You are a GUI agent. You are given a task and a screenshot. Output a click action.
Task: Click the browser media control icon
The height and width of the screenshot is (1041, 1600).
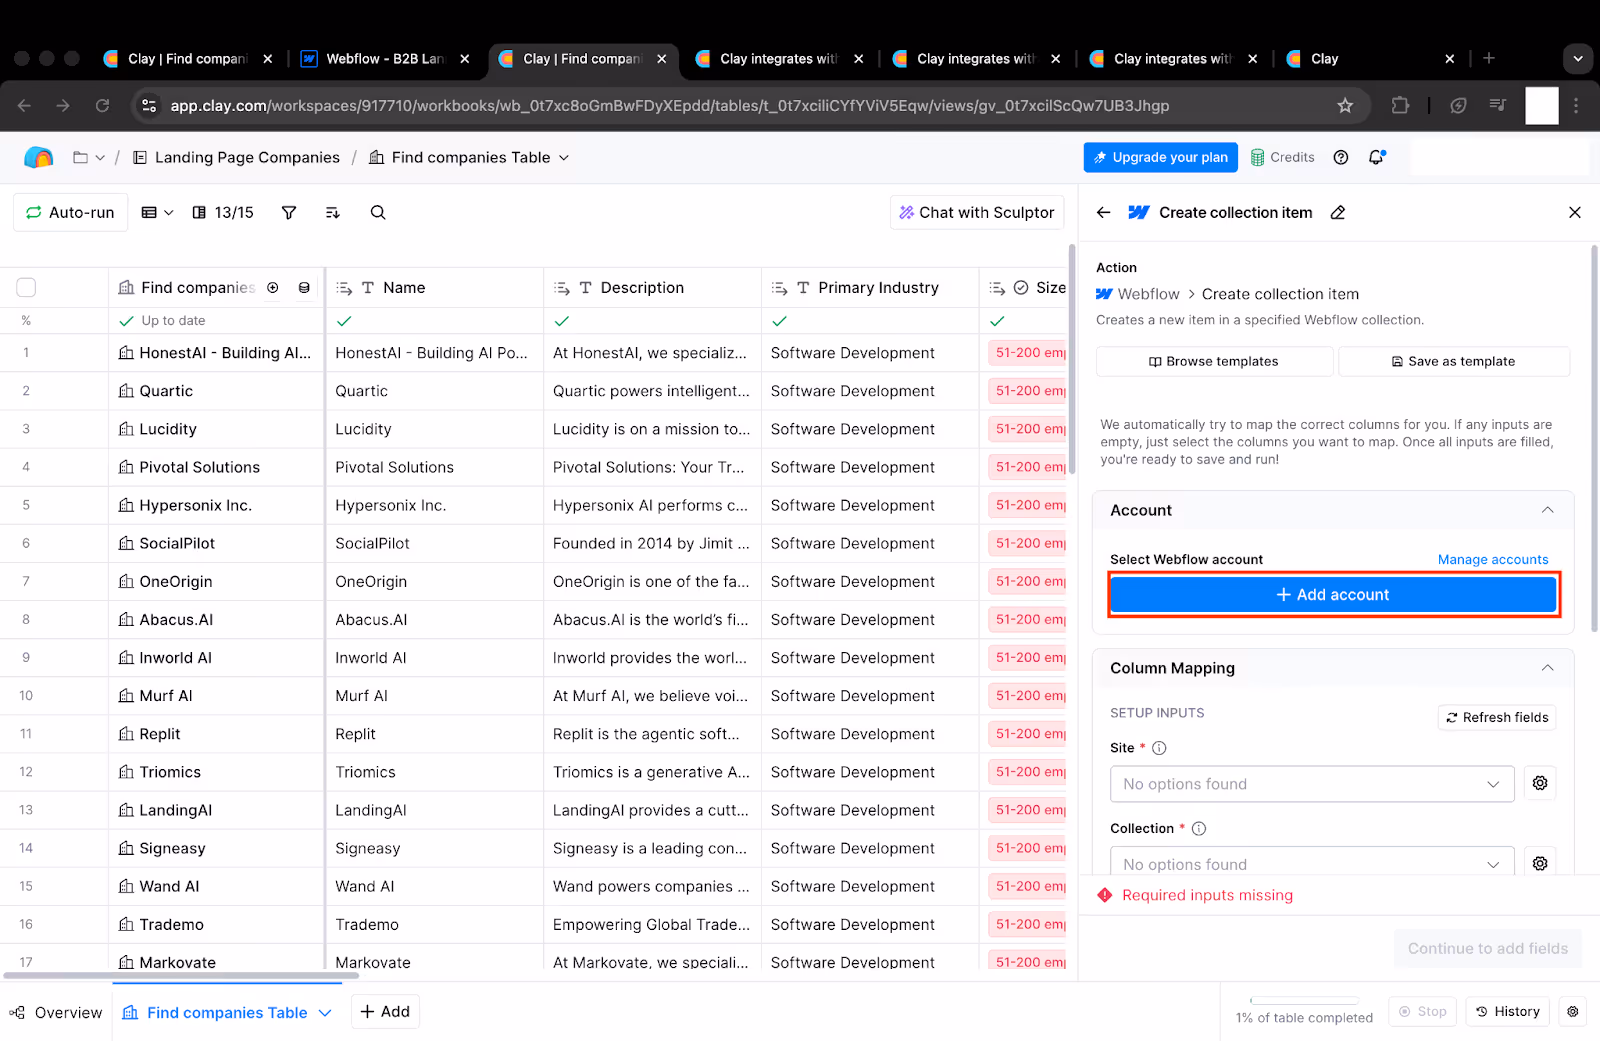pyautogui.click(x=1497, y=105)
